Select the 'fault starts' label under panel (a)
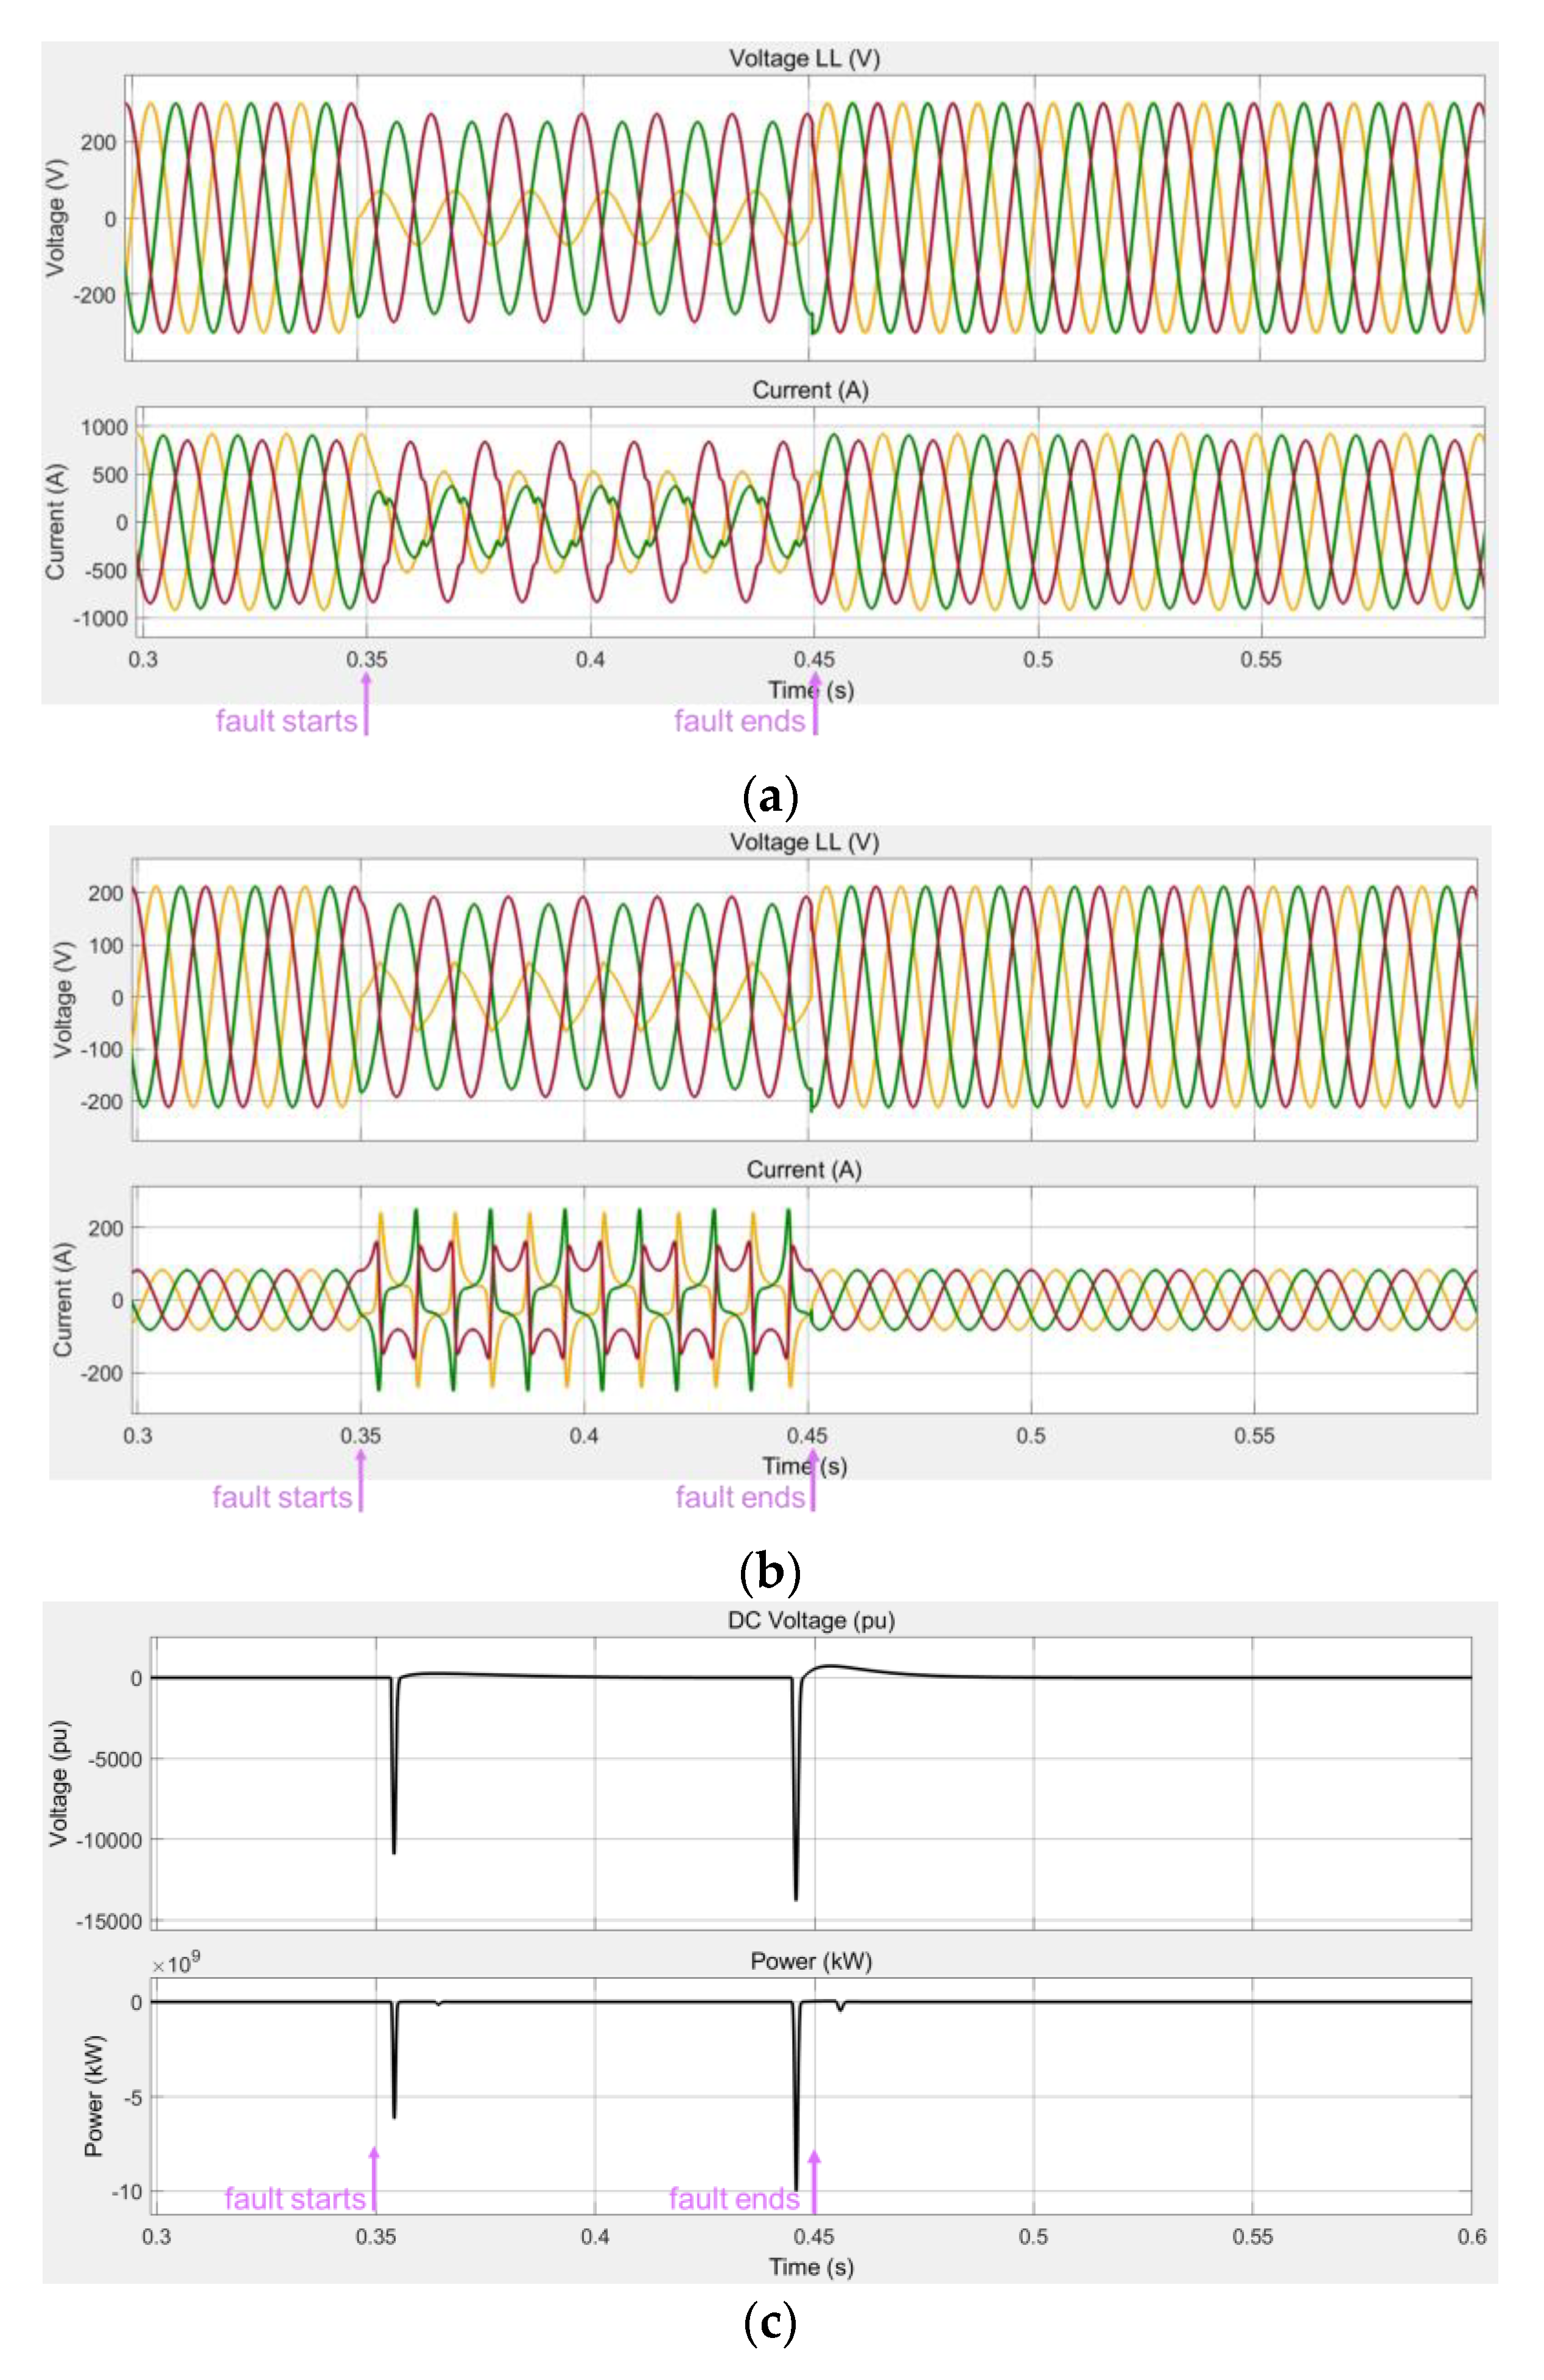Screen dimensions: 1544x2380 [286, 721]
